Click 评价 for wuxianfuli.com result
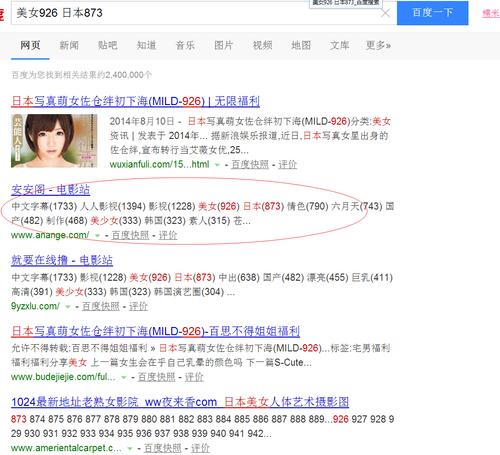500x455 pixels. 287,164
